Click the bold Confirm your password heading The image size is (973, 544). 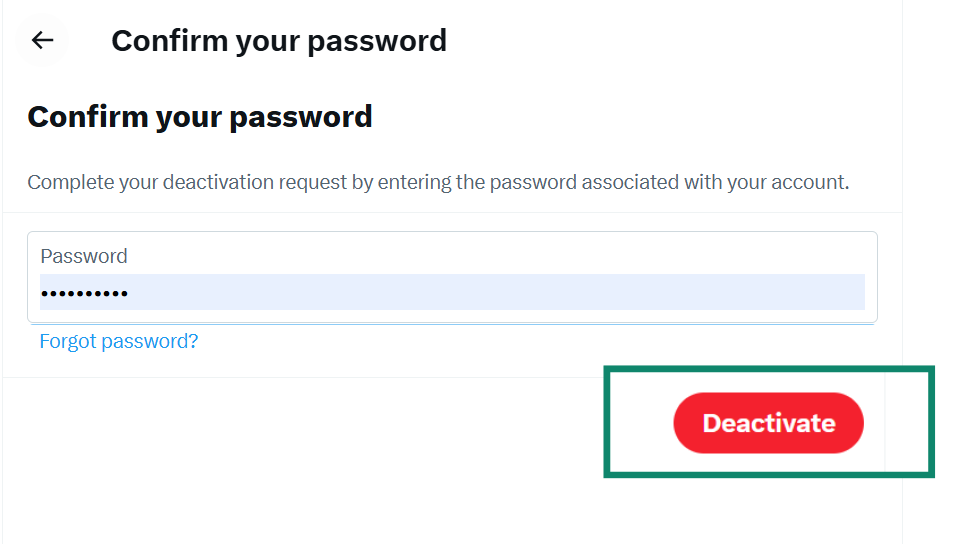pos(200,117)
